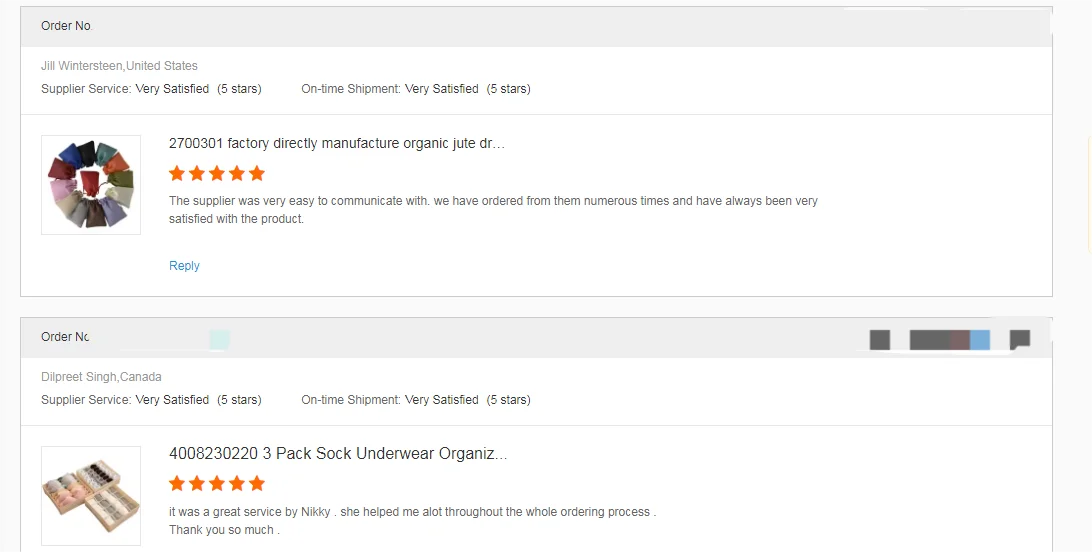Viewport: 1092px width, 552px height.
Task: Reply to Jill Wintersteen's review
Action: (x=184, y=266)
